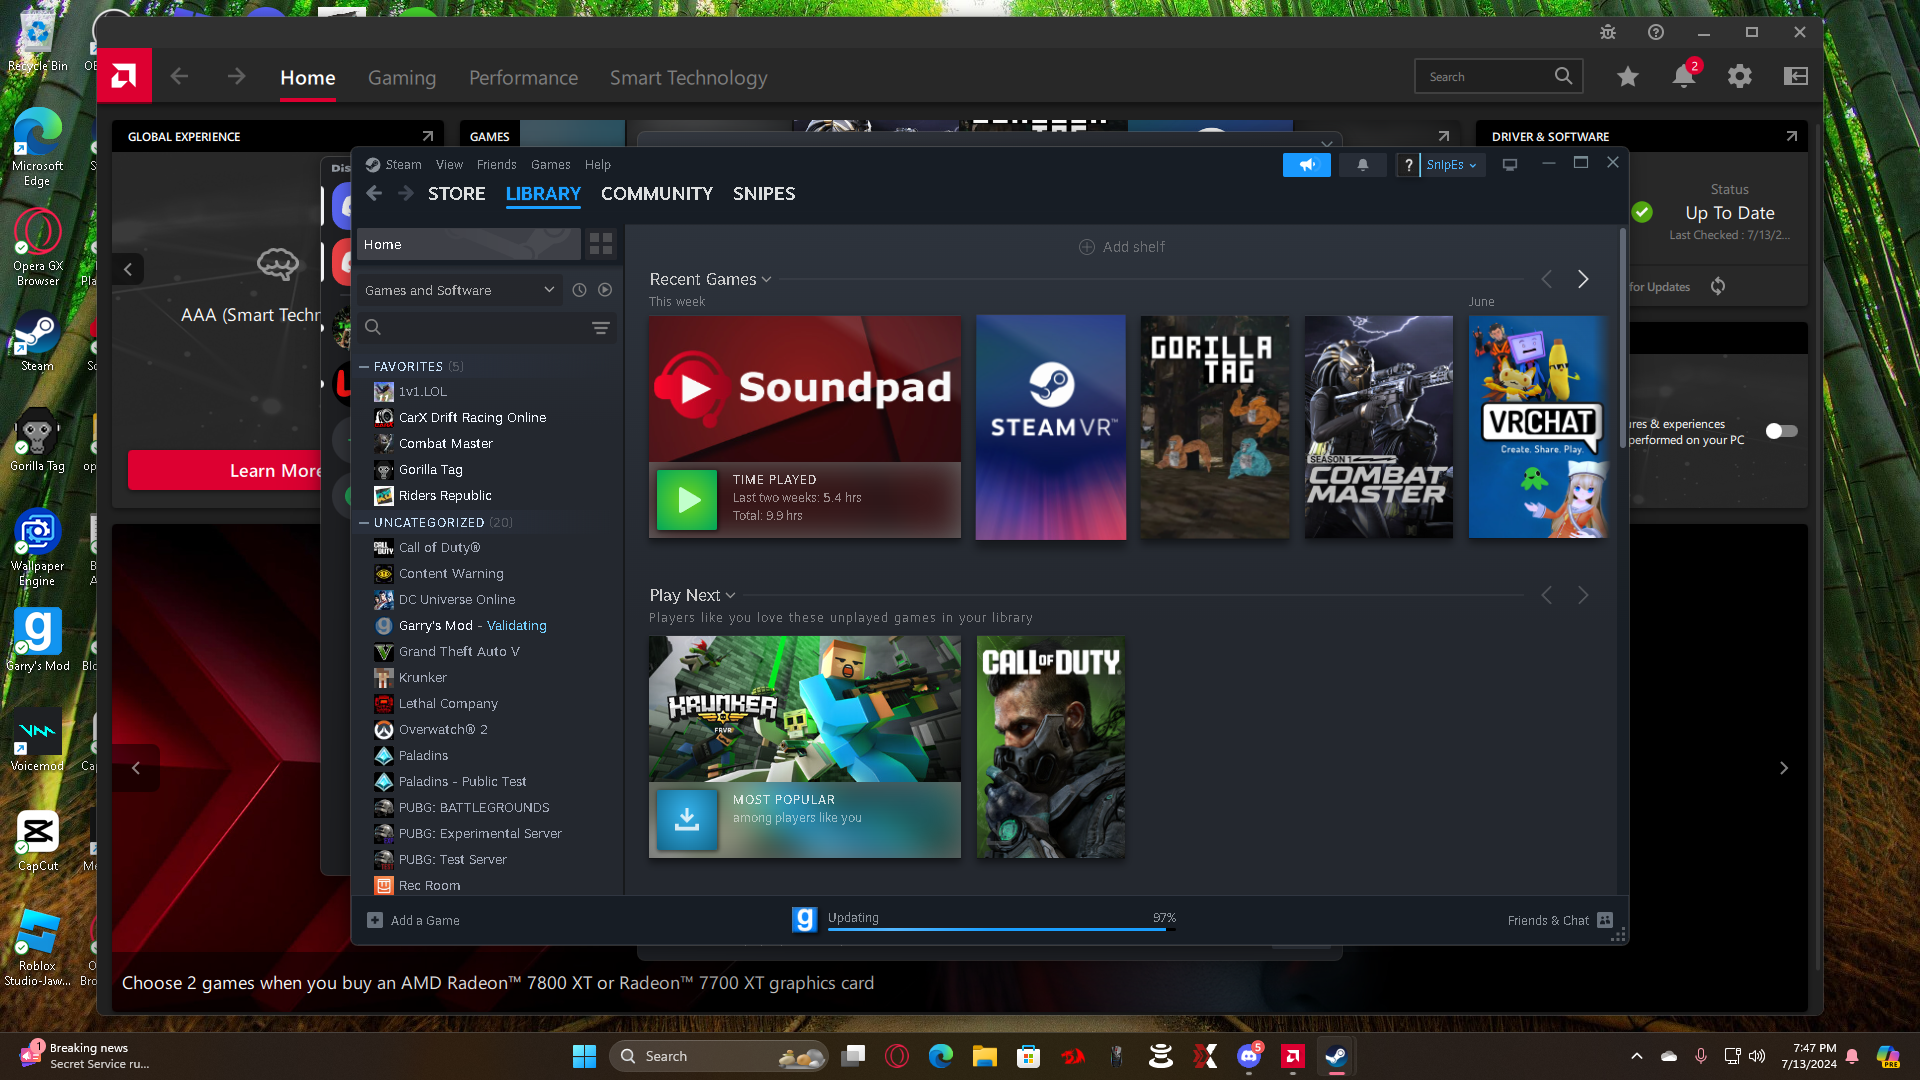Collapse the Favorites category in Steam

(364, 367)
